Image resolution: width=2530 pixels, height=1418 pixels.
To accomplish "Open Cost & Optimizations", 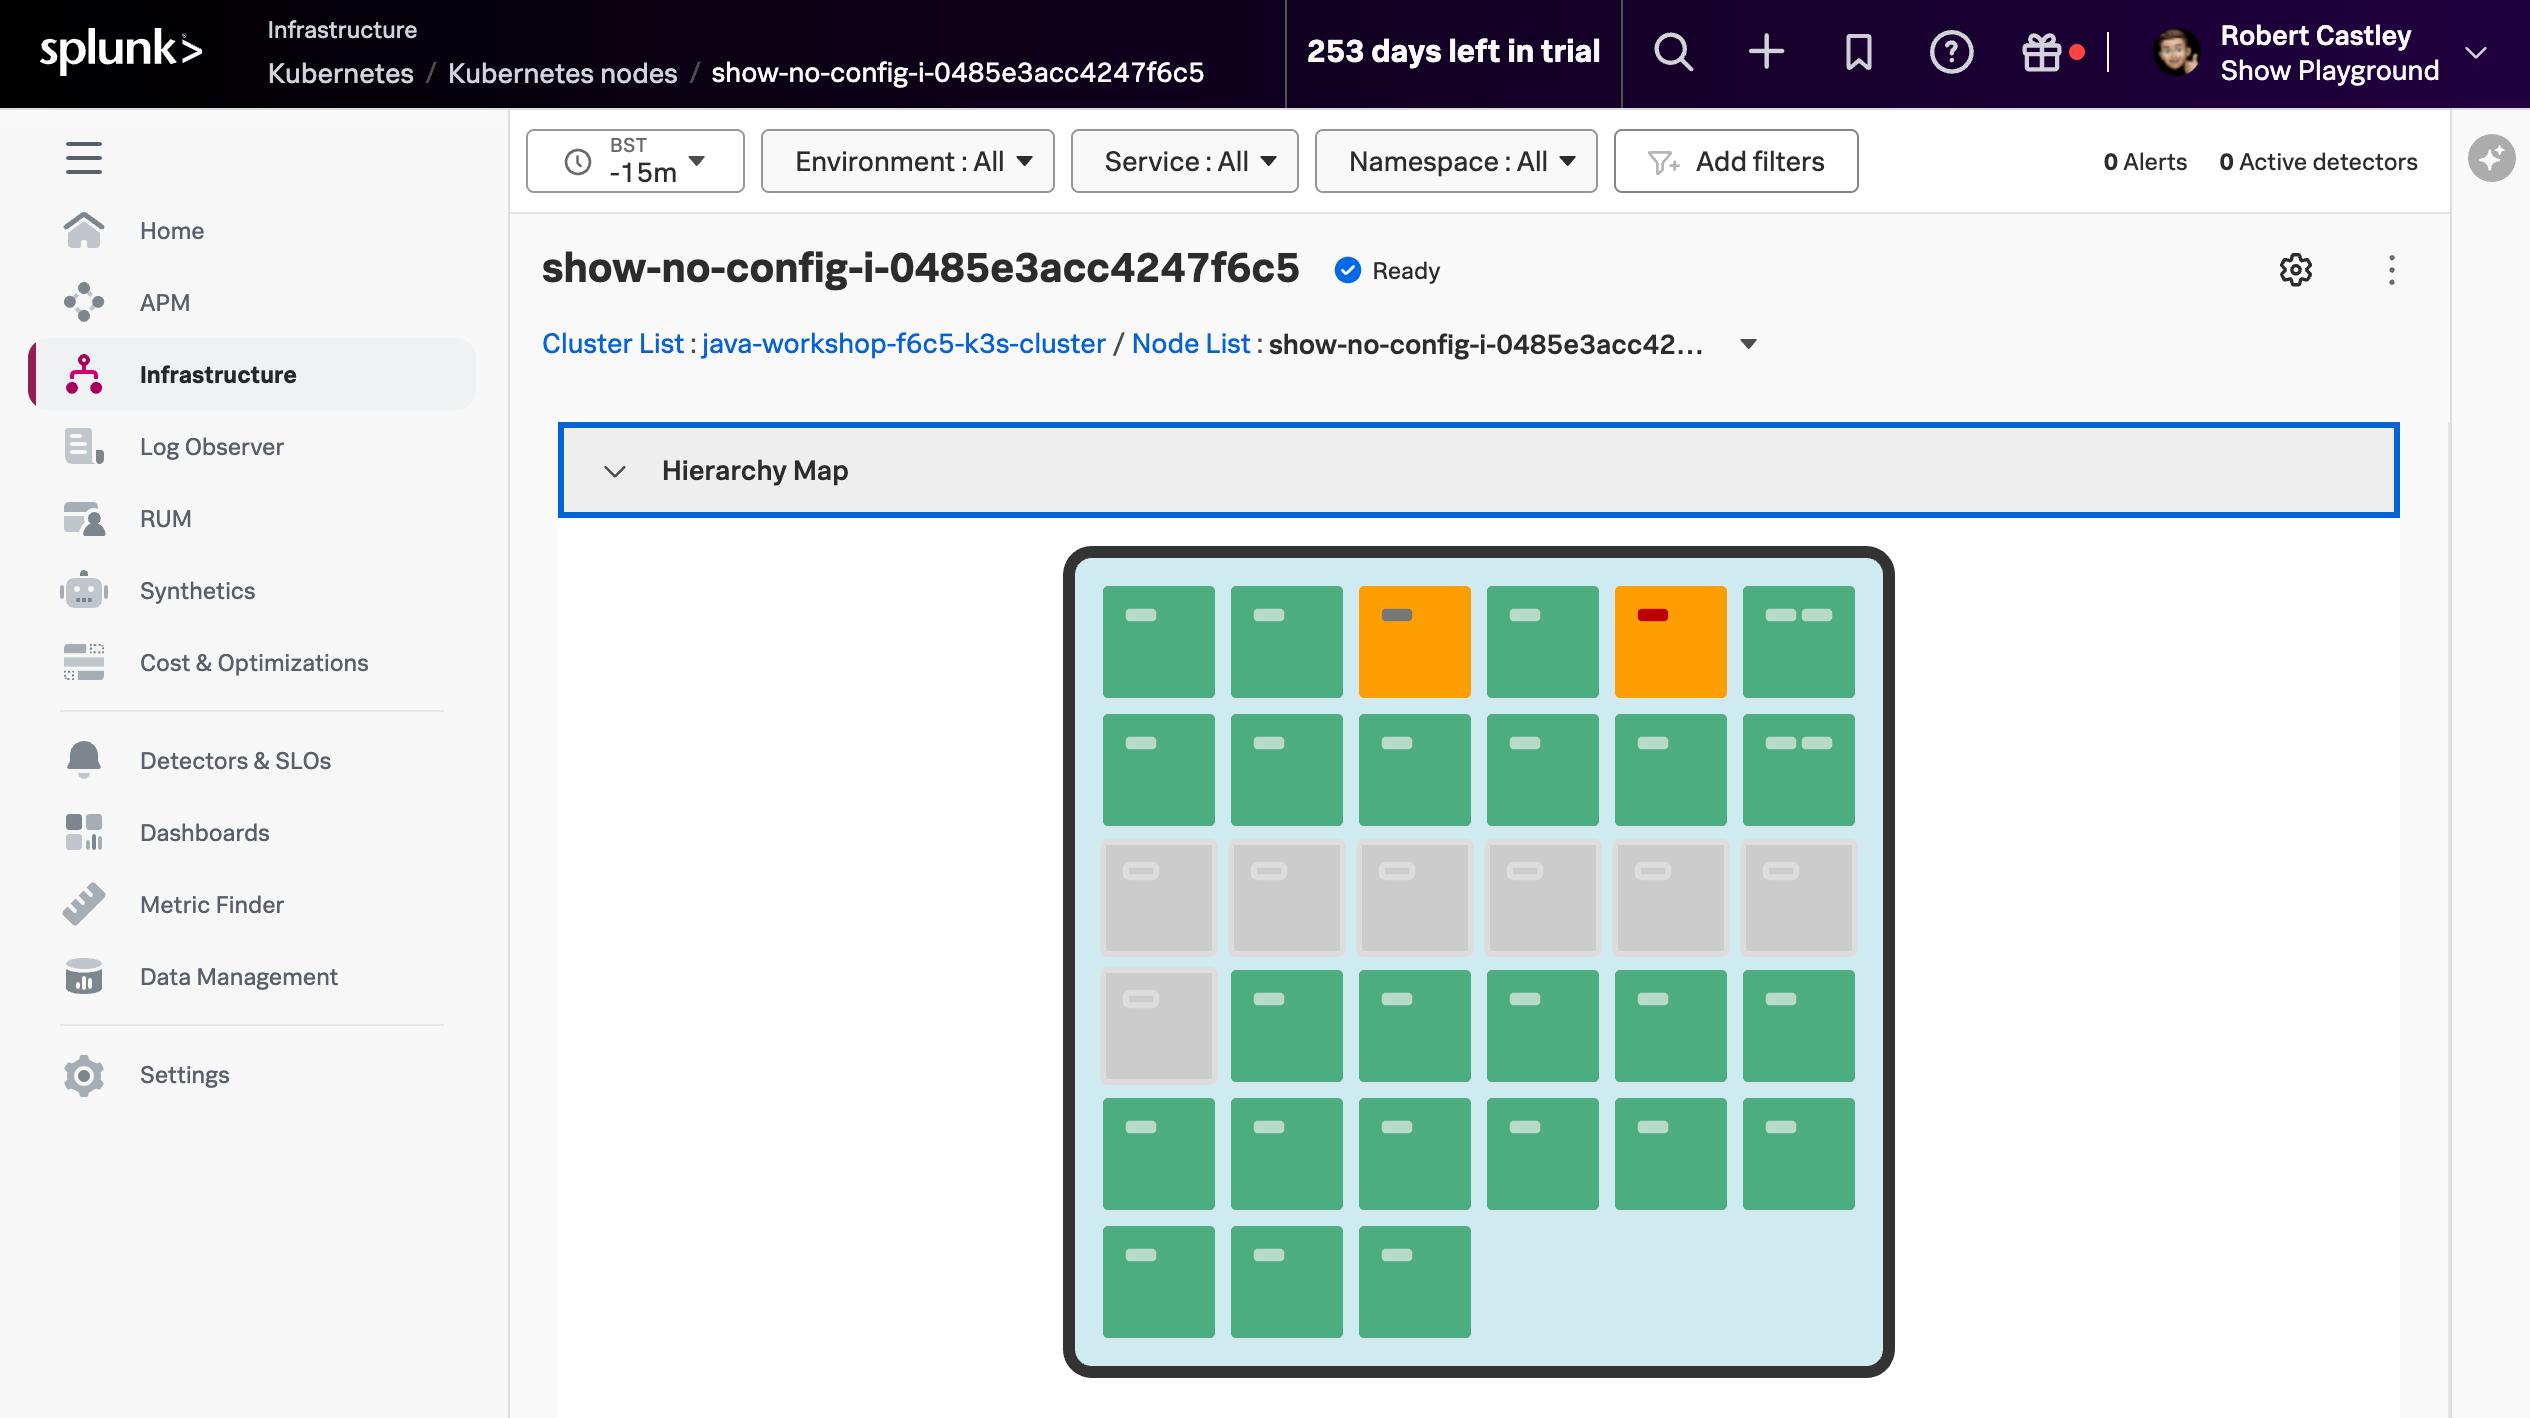I will pos(252,663).
